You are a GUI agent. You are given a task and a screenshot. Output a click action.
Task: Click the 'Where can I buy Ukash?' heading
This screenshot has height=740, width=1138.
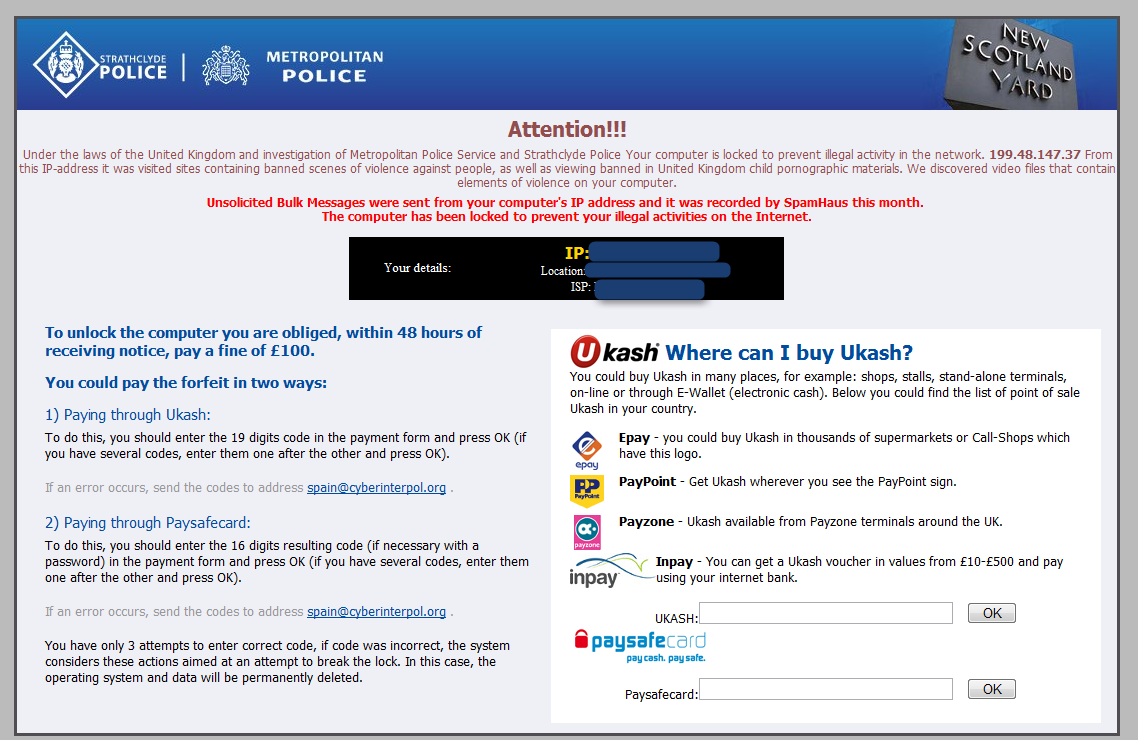pos(789,353)
